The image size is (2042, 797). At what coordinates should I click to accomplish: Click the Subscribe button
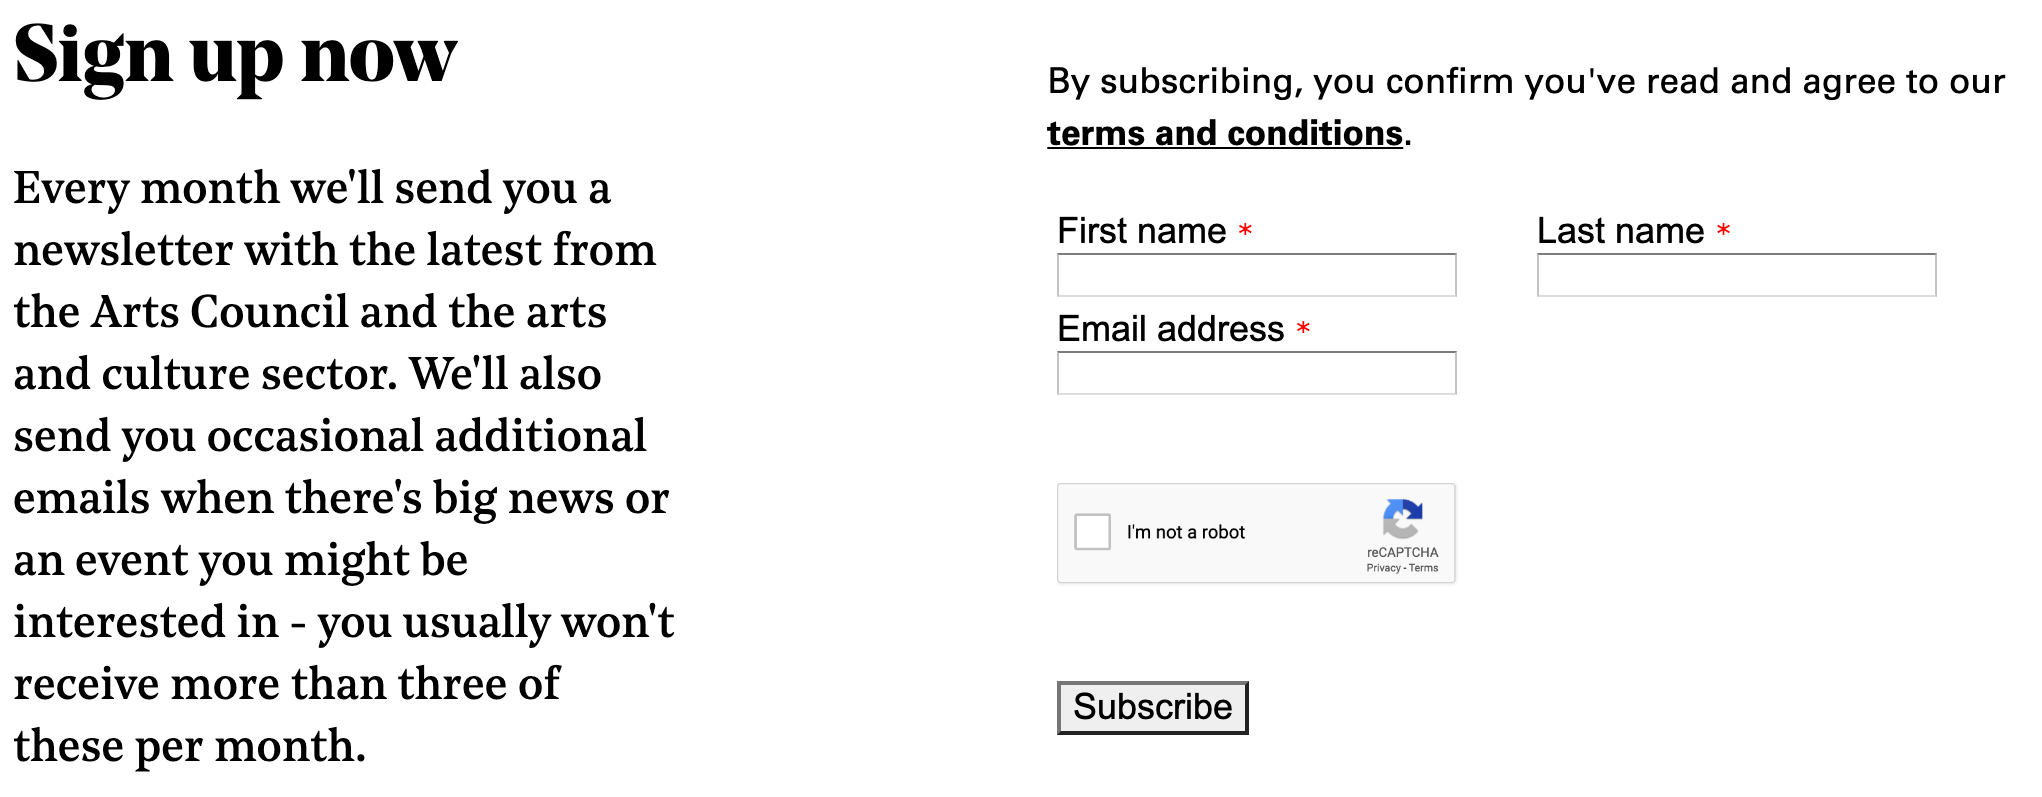coord(1152,707)
